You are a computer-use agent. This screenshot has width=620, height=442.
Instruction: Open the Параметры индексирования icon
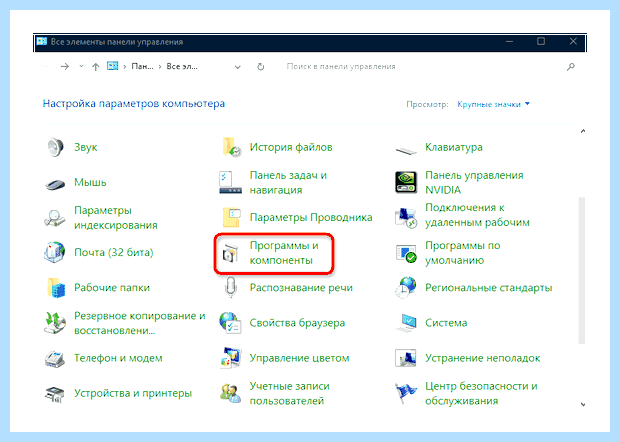click(55, 218)
